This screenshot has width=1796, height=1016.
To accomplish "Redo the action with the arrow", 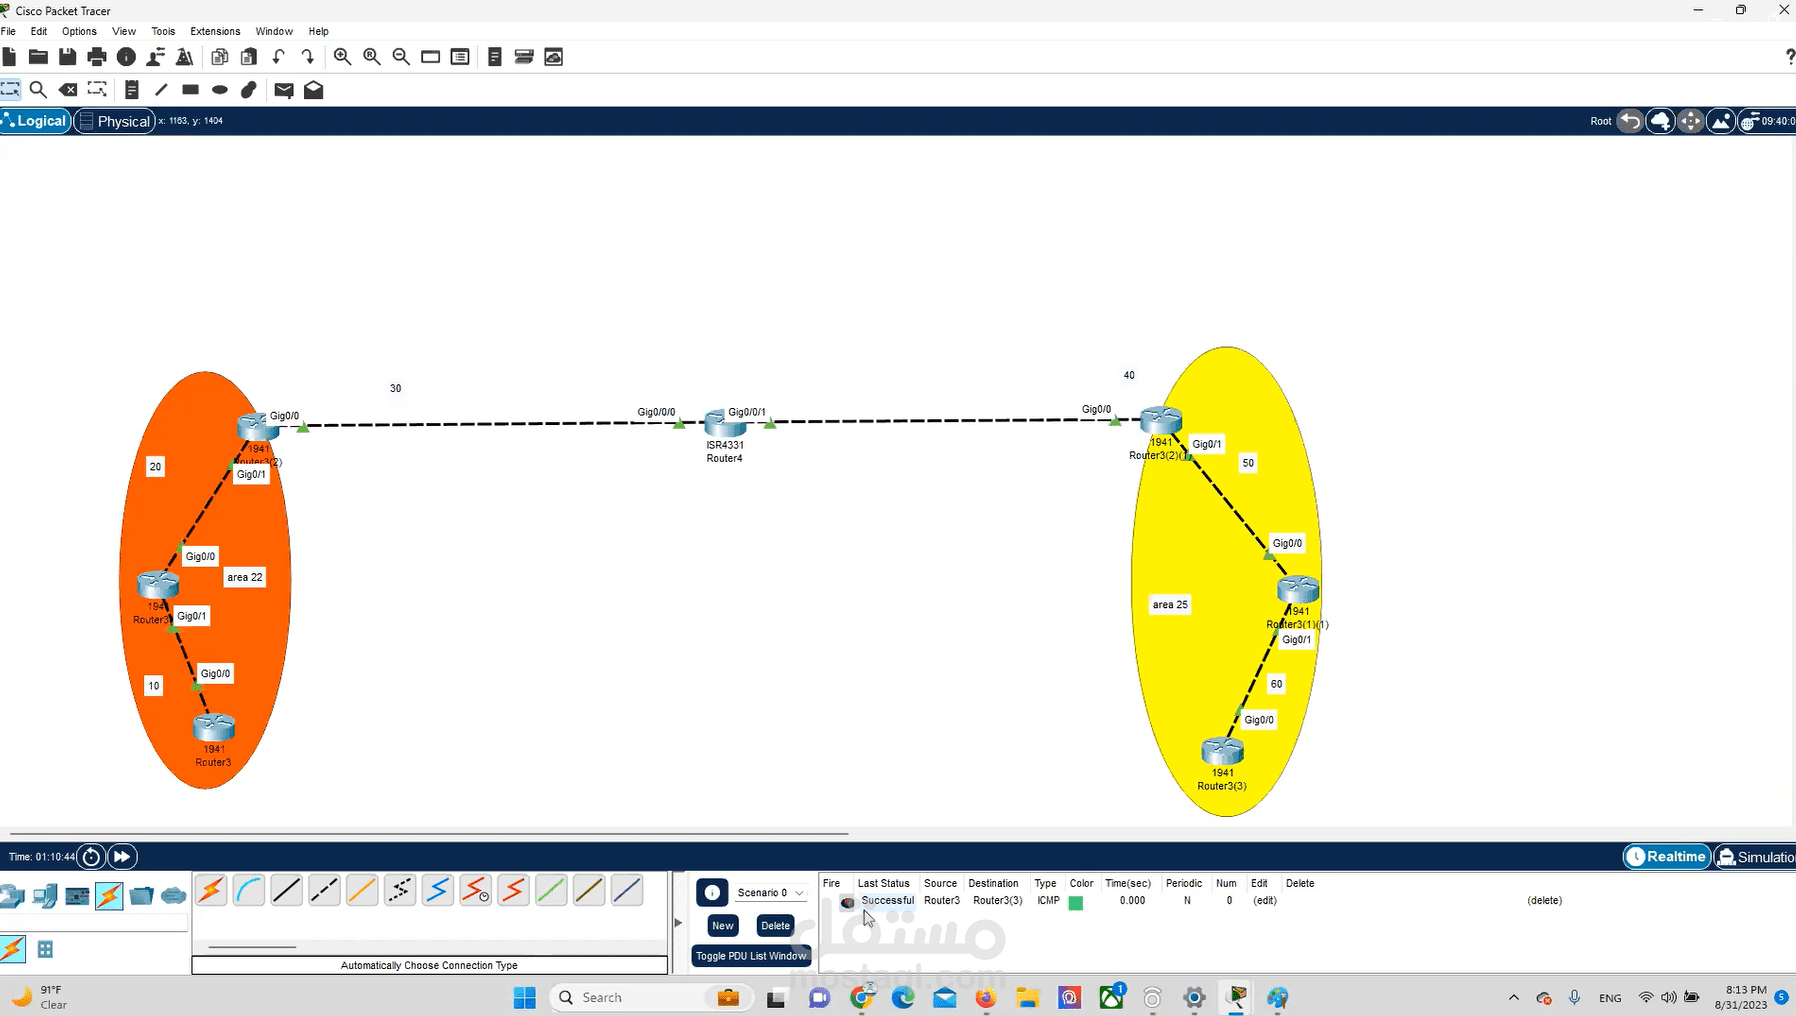I will pyautogui.click(x=308, y=57).
